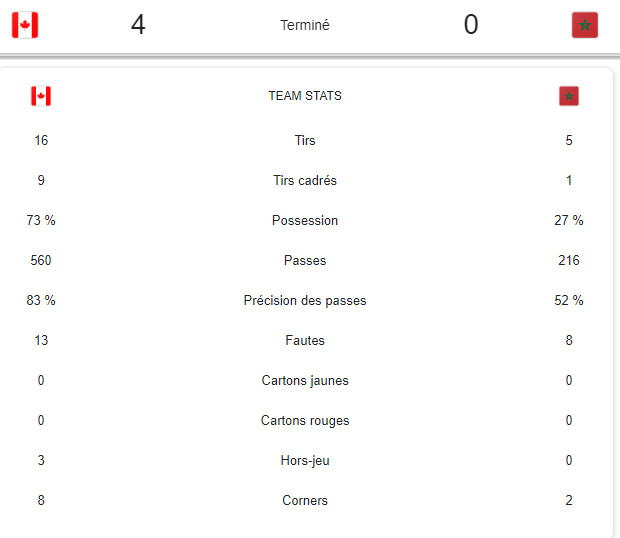This screenshot has width=620, height=538.
Task: Click Canada's score of 4
Action: (x=138, y=25)
